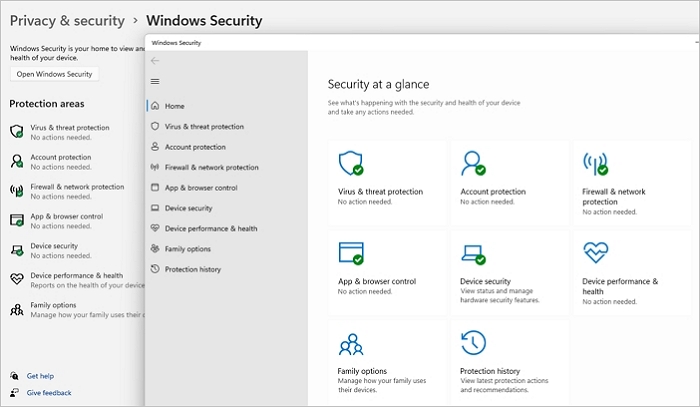The height and width of the screenshot is (407, 700).
Task: Click the Firewall & network protection antenna tile icon
Action: pyautogui.click(x=595, y=163)
